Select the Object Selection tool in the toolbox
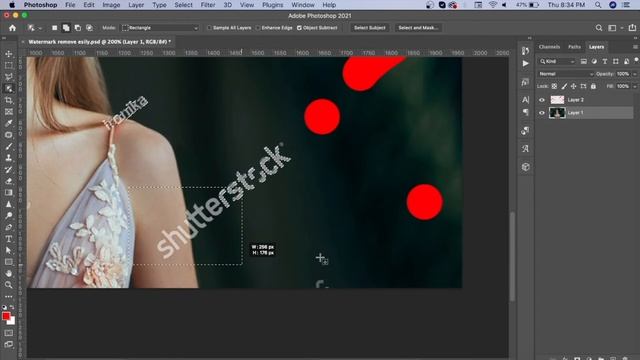640x360 pixels. pos(9,89)
